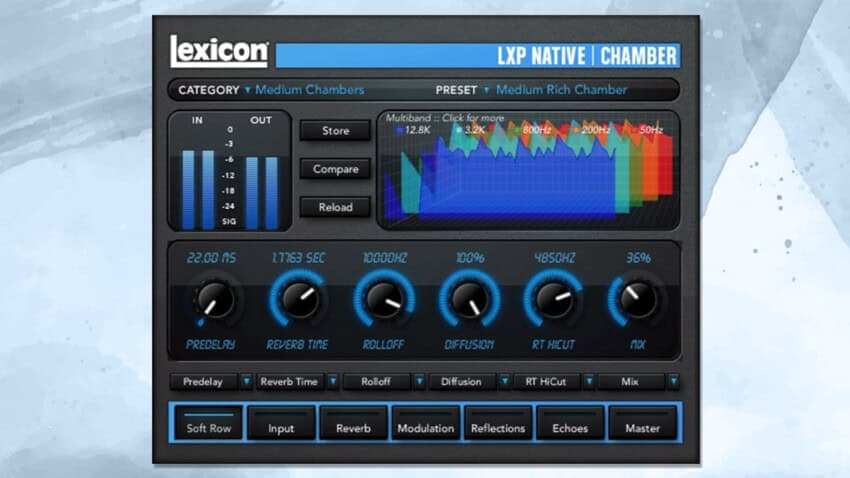Switch to the Input tab
This screenshot has height=478, width=850.
[x=281, y=423]
